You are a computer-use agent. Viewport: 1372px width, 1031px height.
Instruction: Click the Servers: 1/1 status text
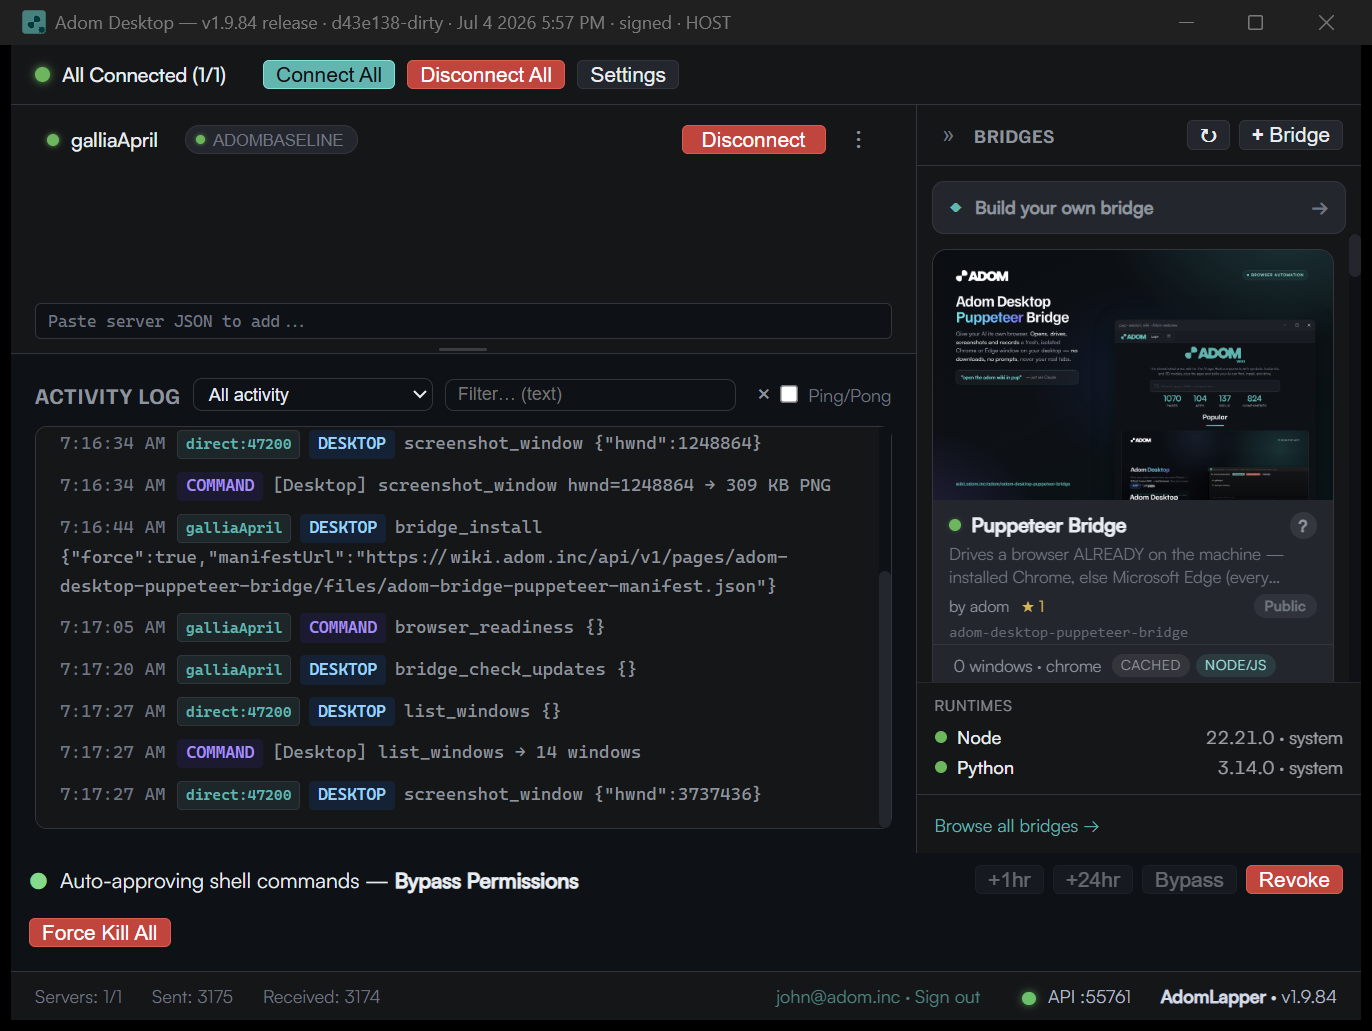pos(78,997)
